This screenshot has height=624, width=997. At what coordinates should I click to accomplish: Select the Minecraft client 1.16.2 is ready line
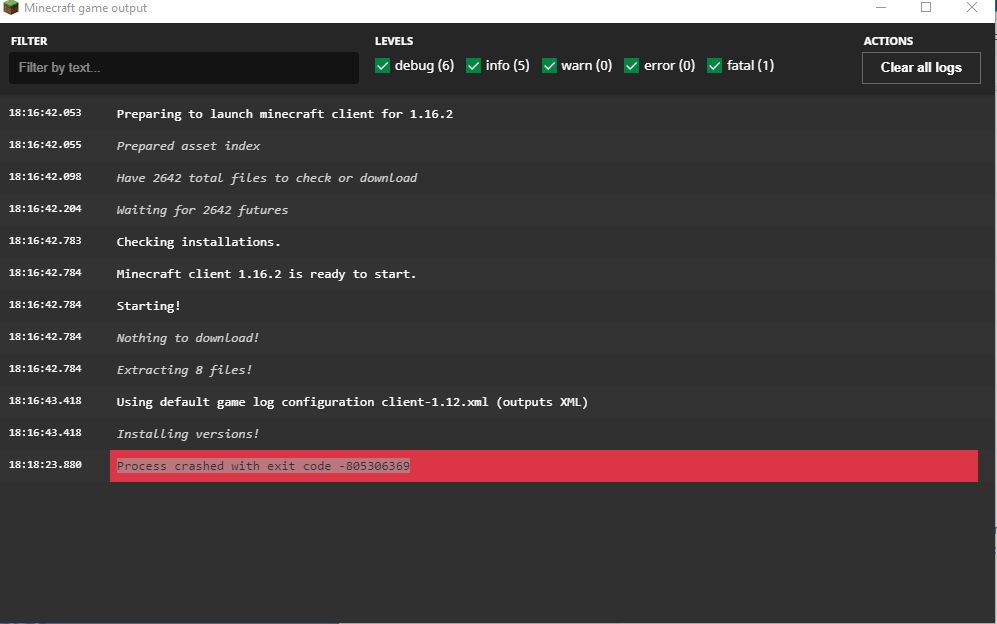click(x=266, y=274)
